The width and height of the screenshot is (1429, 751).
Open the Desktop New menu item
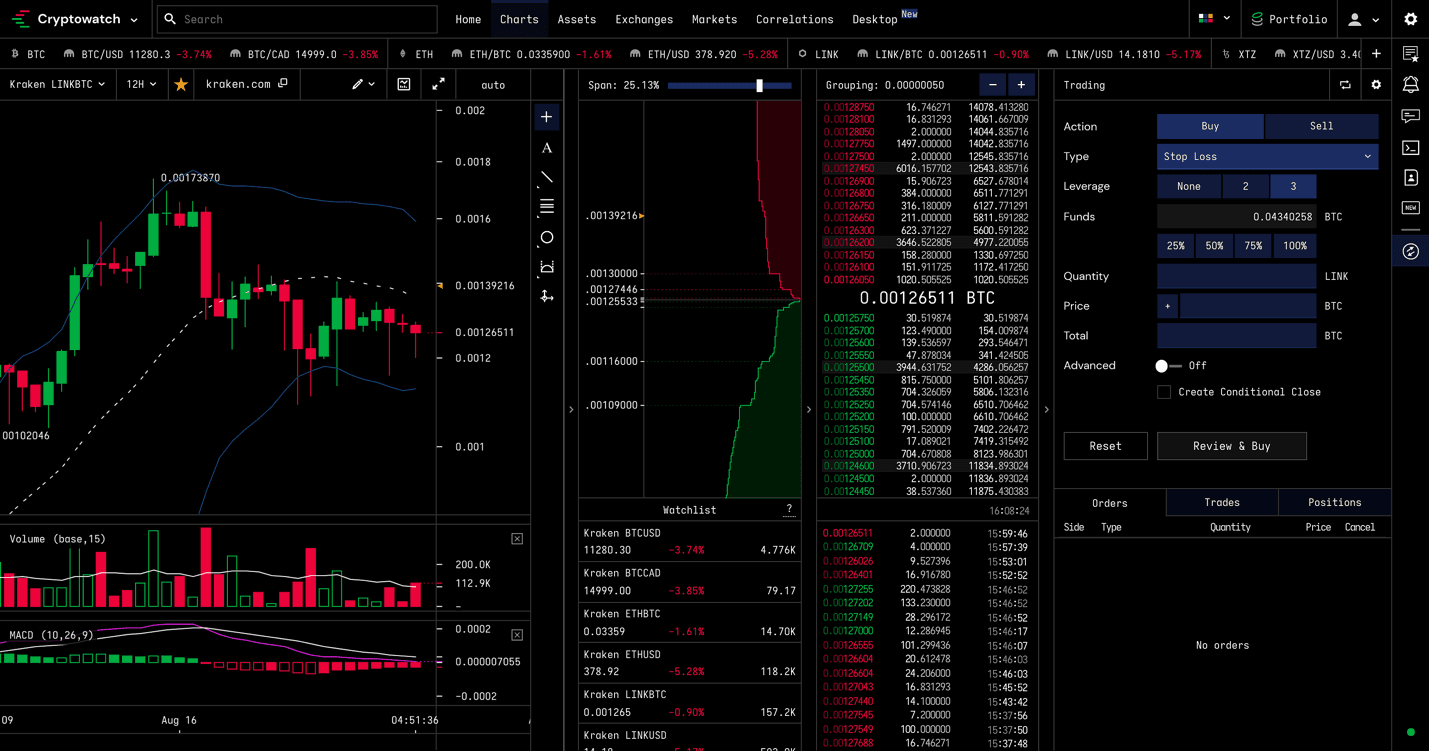pos(884,19)
